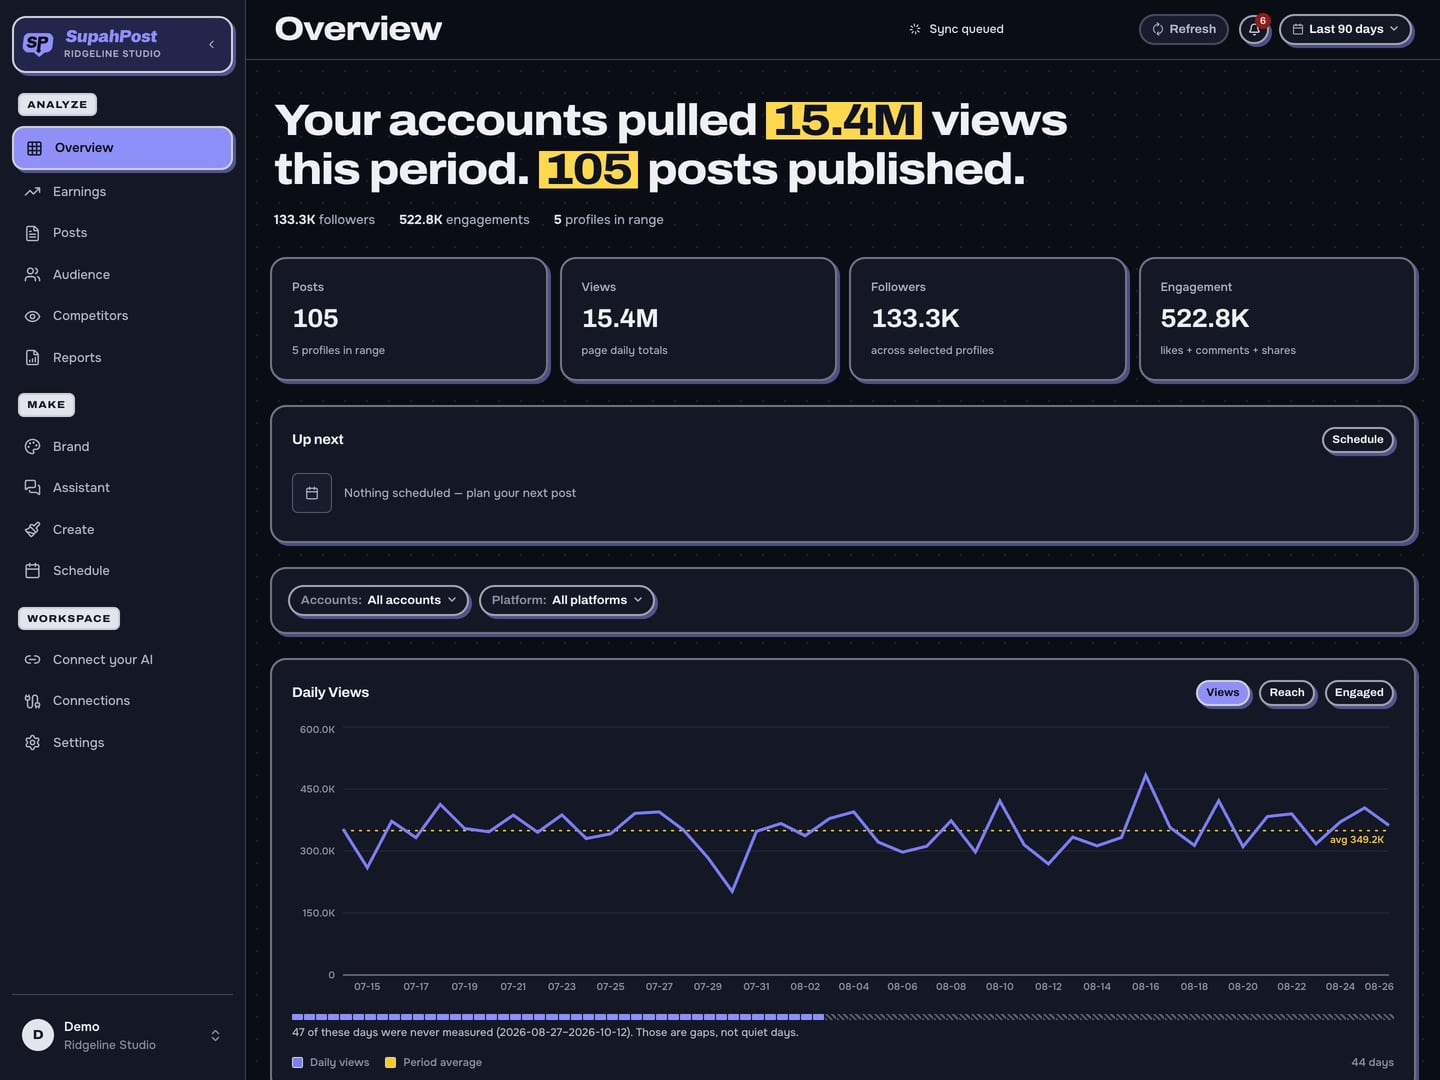Click the Daily views legend swatch
This screenshot has height=1080, width=1440.
click(297, 1063)
